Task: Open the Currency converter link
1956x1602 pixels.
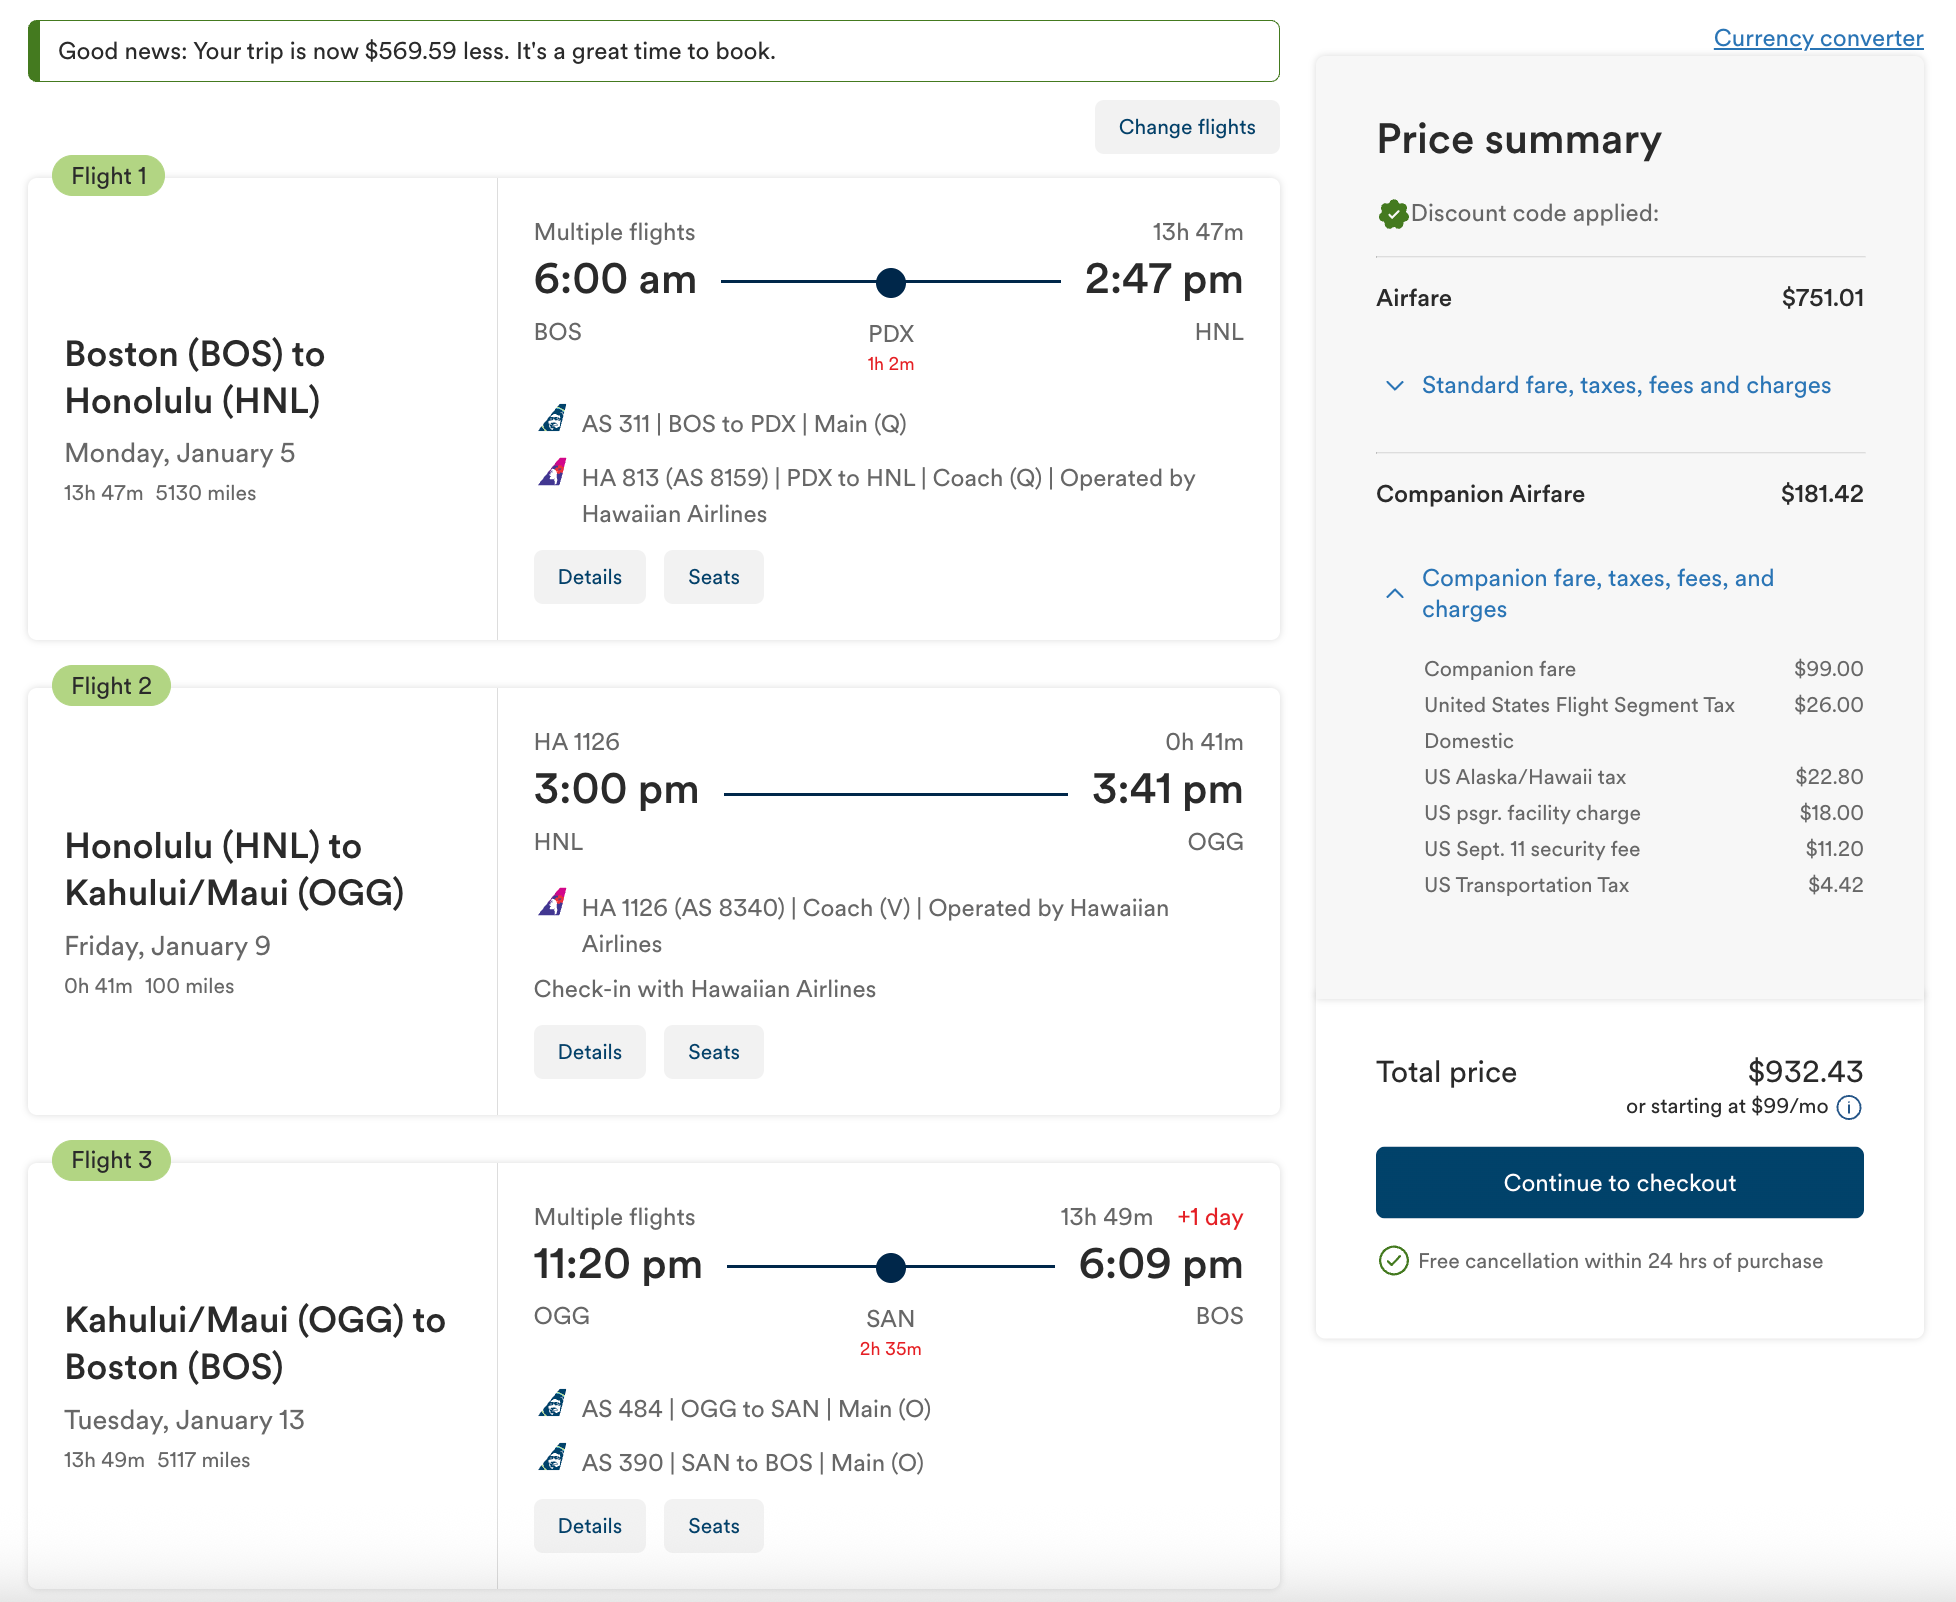Action: click(x=1818, y=38)
